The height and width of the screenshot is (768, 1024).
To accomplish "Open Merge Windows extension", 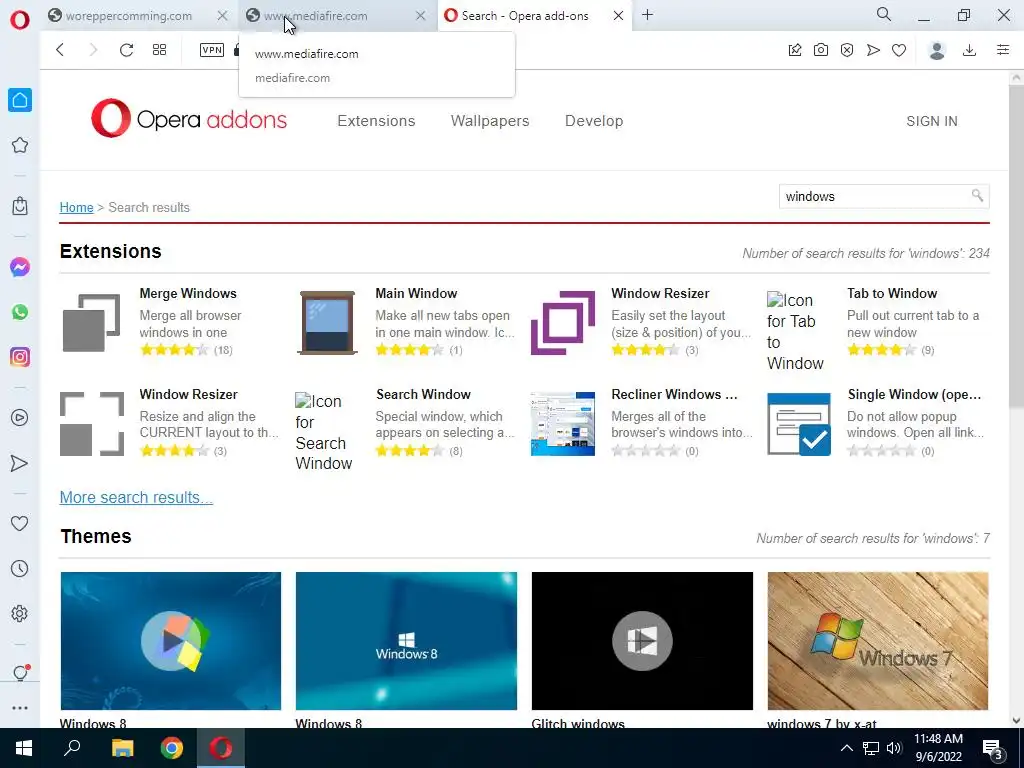I will tap(188, 294).
